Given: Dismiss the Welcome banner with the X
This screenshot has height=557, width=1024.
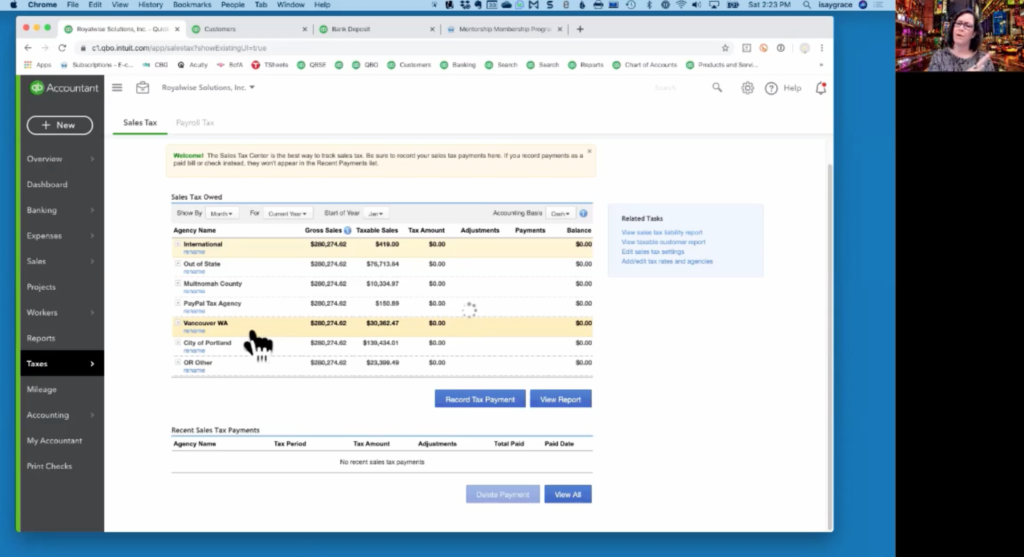Looking at the screenshot, I should 589,152.
